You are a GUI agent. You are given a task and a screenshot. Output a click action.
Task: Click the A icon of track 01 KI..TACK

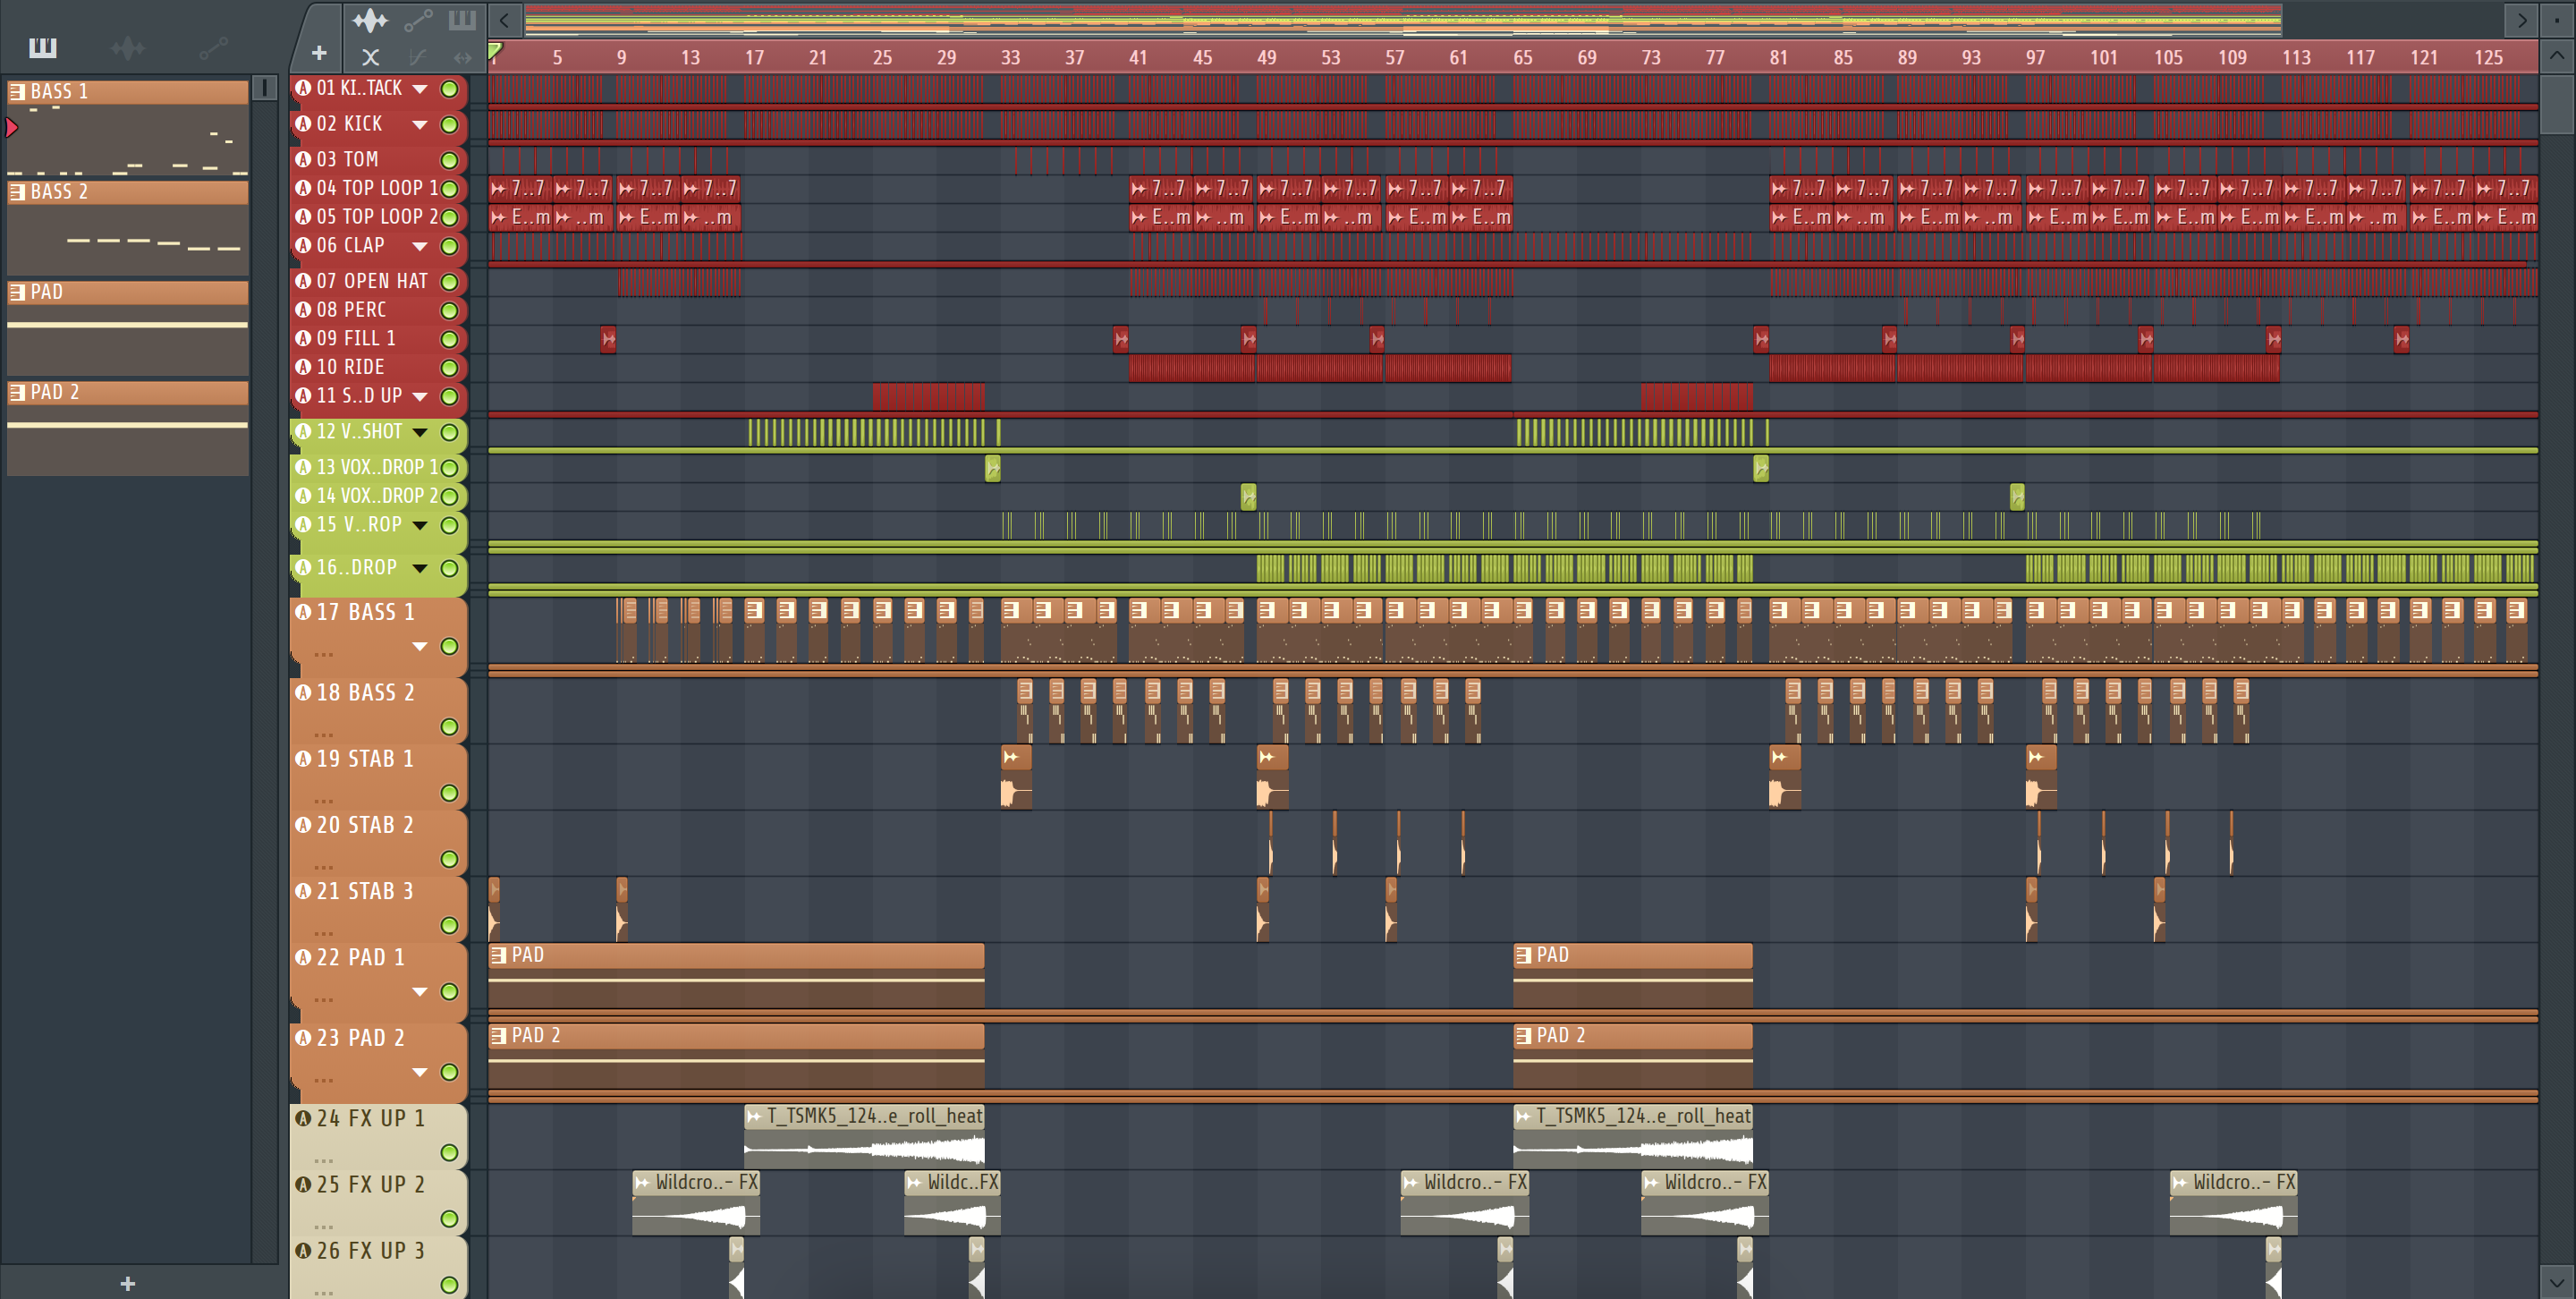pos(303,88)
